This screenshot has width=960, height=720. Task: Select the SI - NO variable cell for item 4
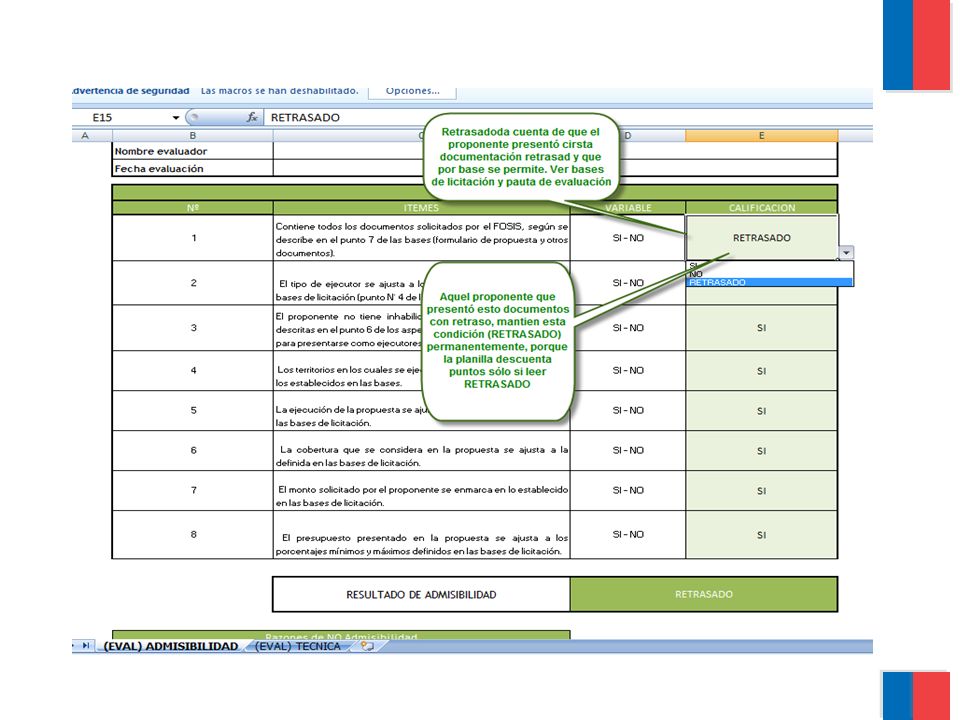pyautogui.click(x=628, y=370)
